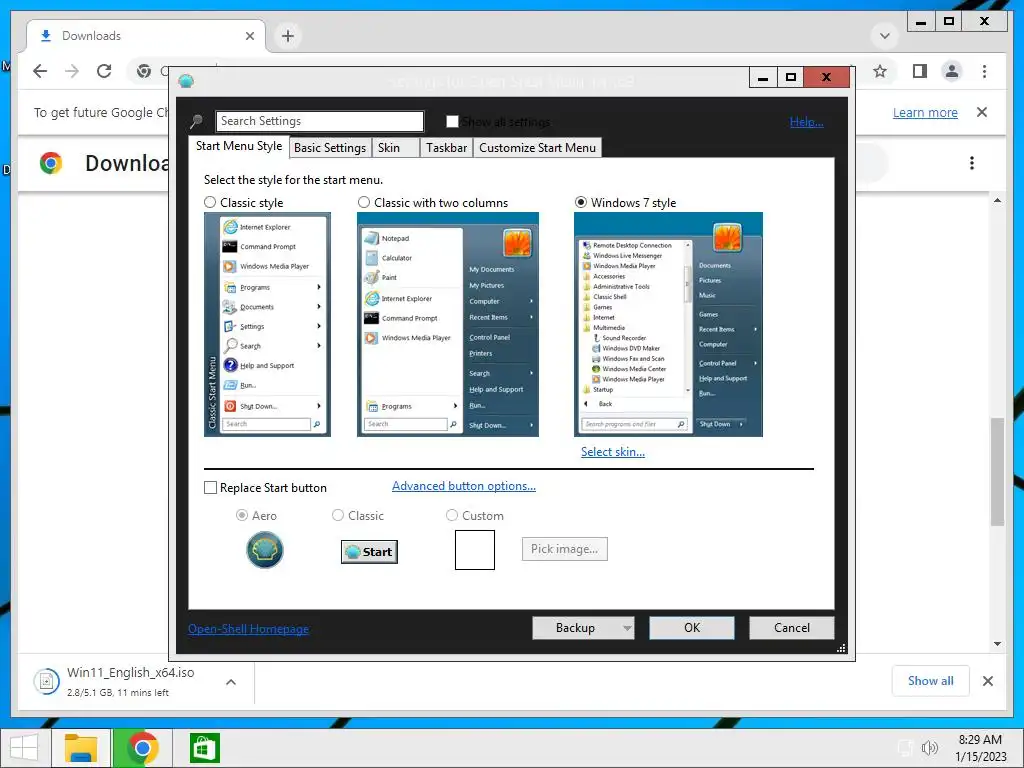Viewport: 1024px width, 768px height.
Task: Open the Skin tab
Action: coord(396,148)
